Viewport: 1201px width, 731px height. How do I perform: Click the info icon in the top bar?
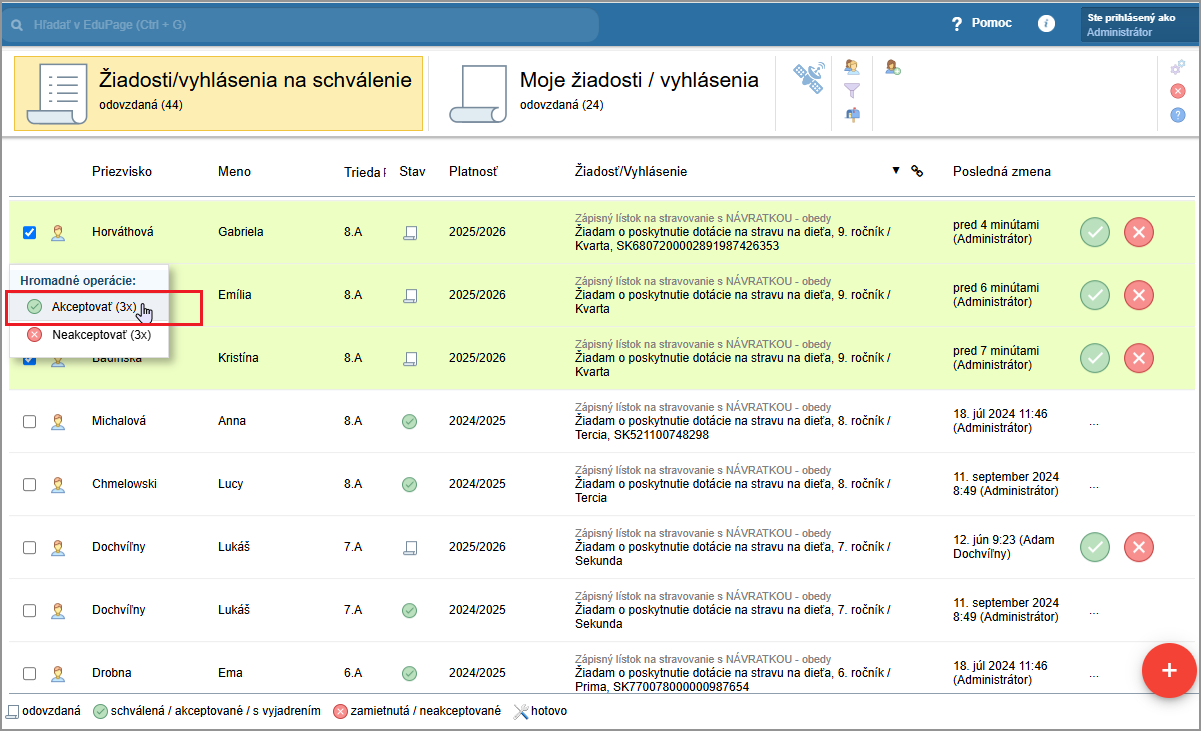(1046, 23)
